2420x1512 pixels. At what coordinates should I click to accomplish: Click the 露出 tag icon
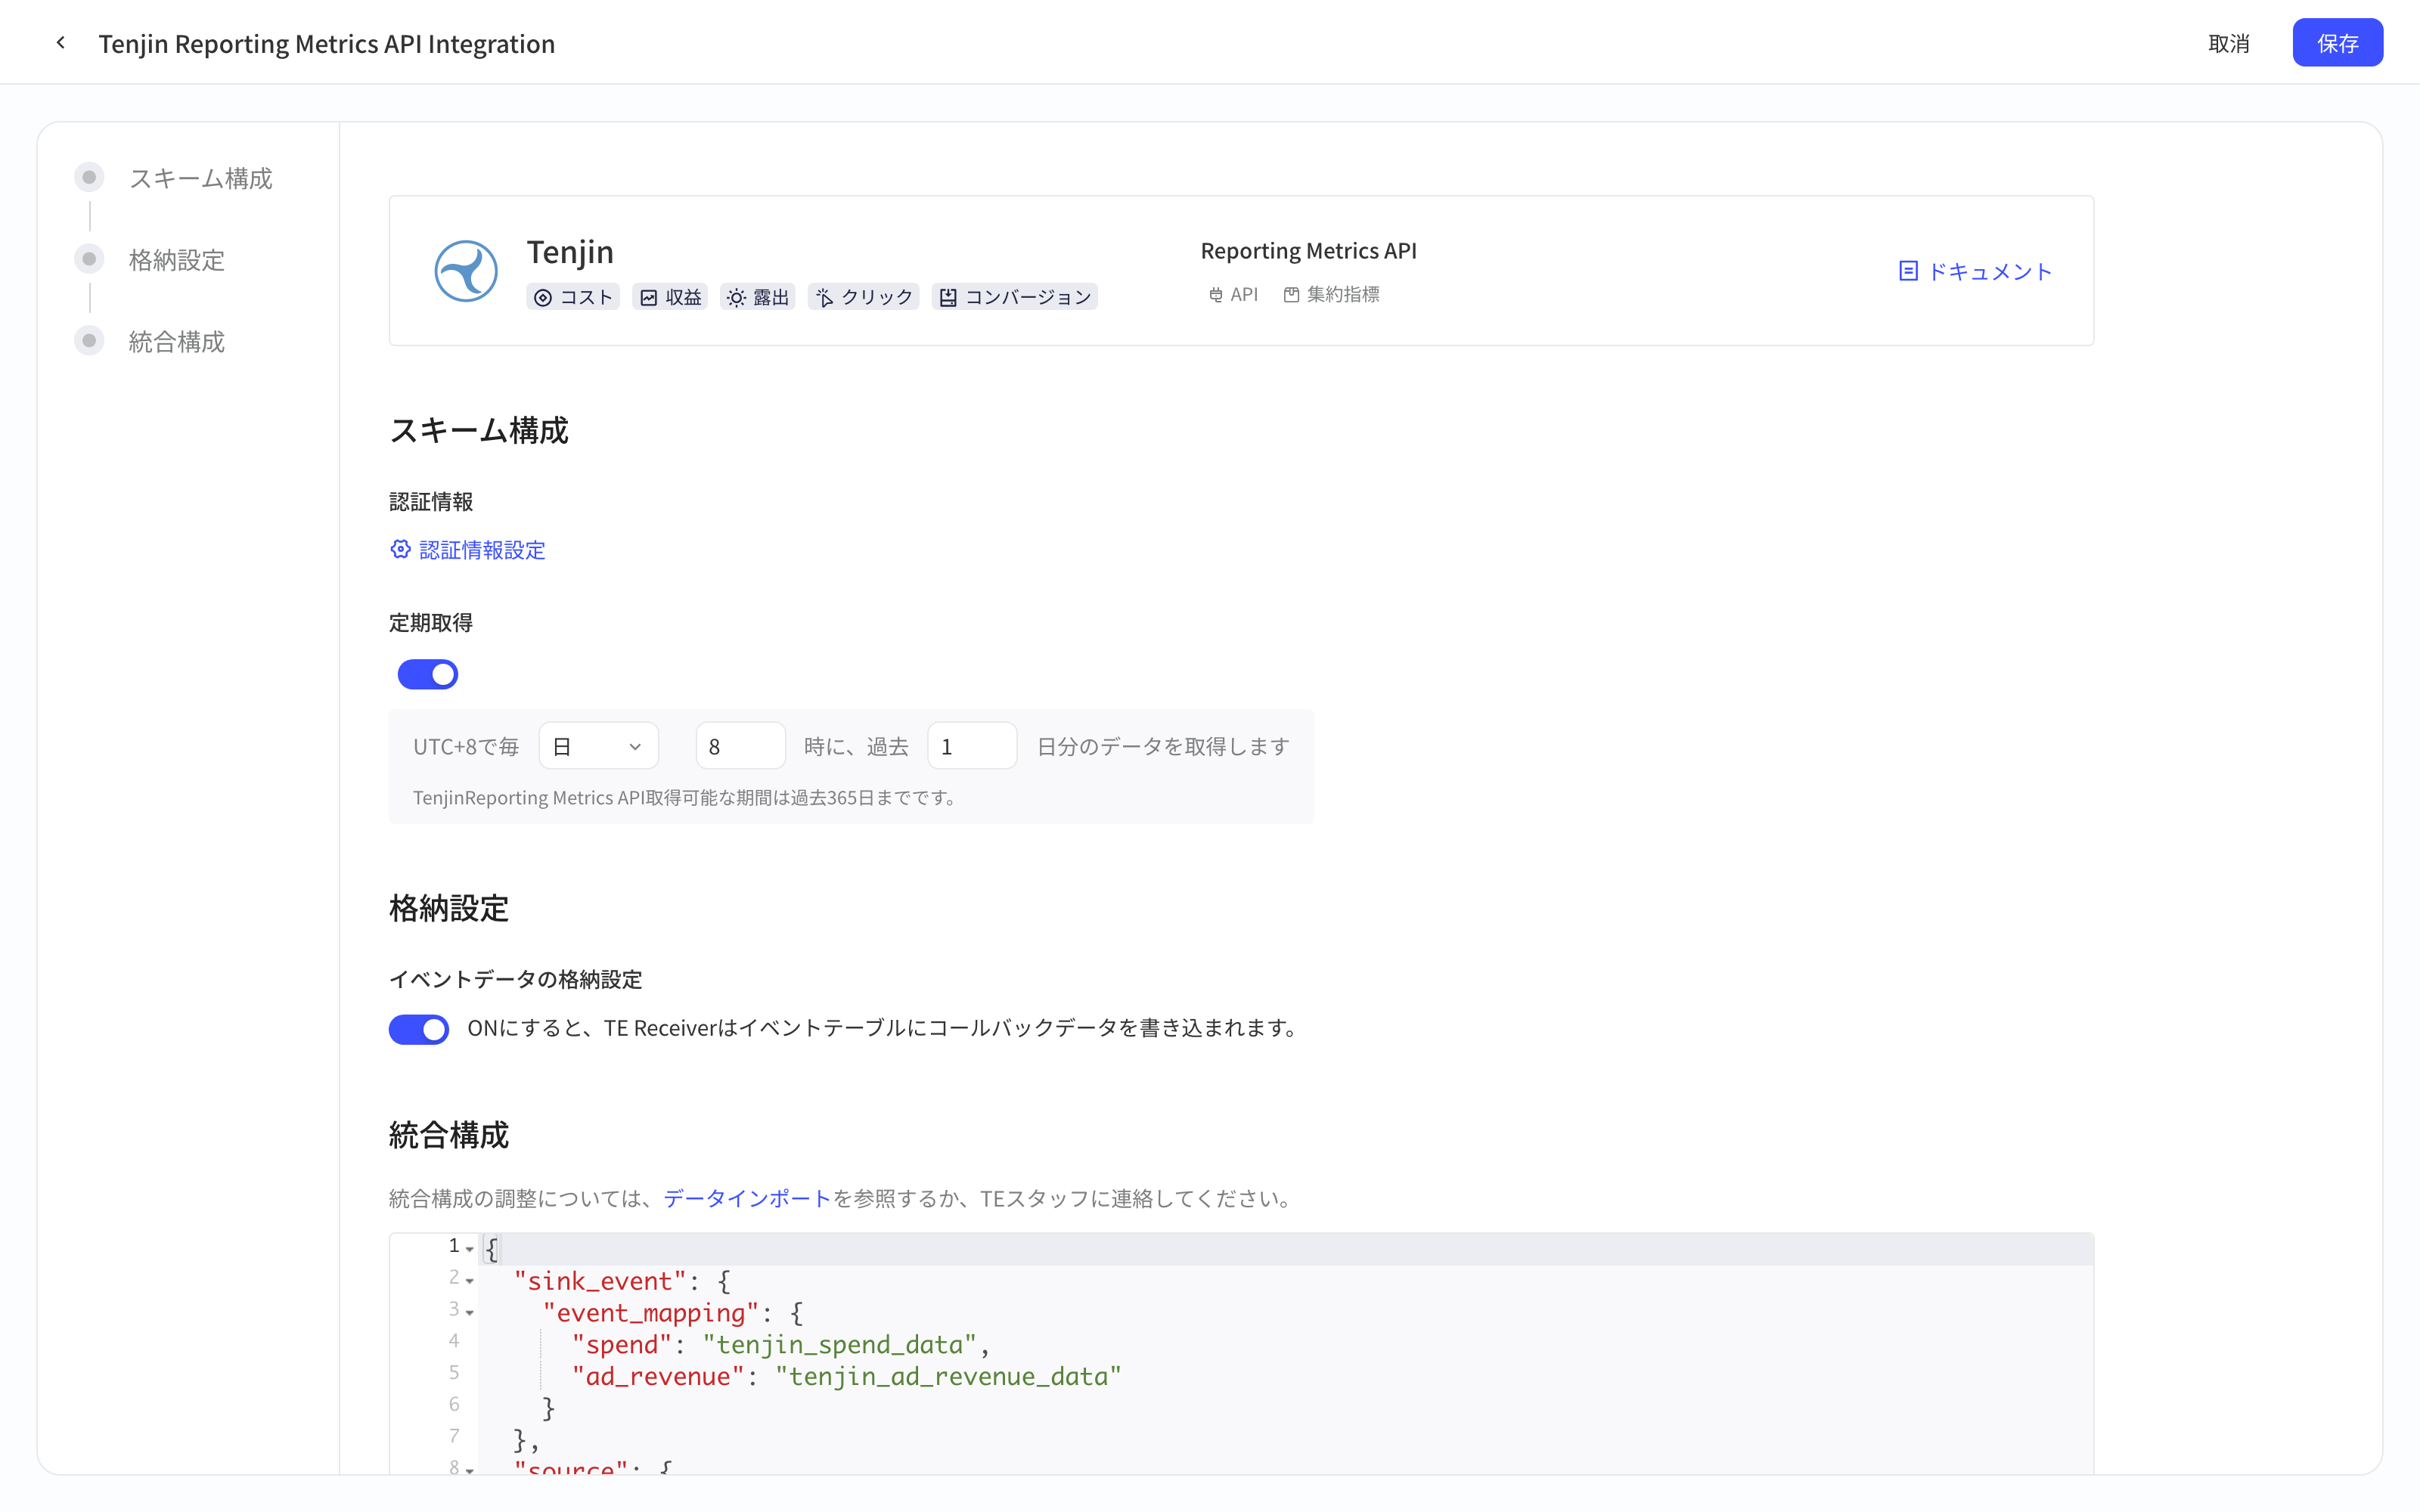point(736,297)
